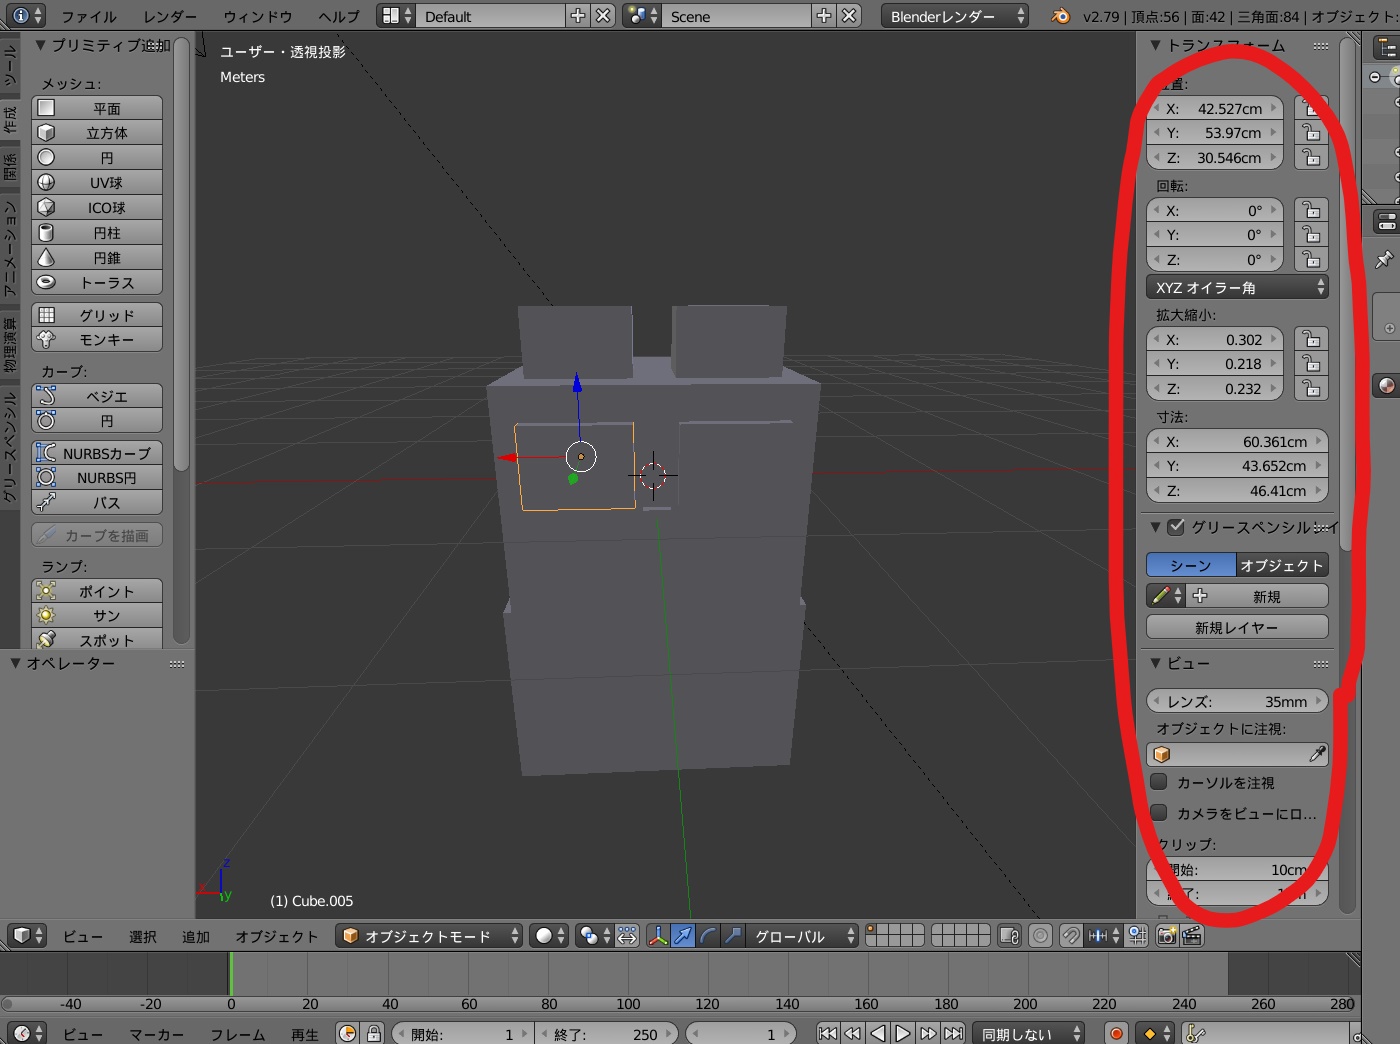This screenshot has height=1044, width=1400.
Task: Add a モンキー mesh primitive
Action: (96, 339)
